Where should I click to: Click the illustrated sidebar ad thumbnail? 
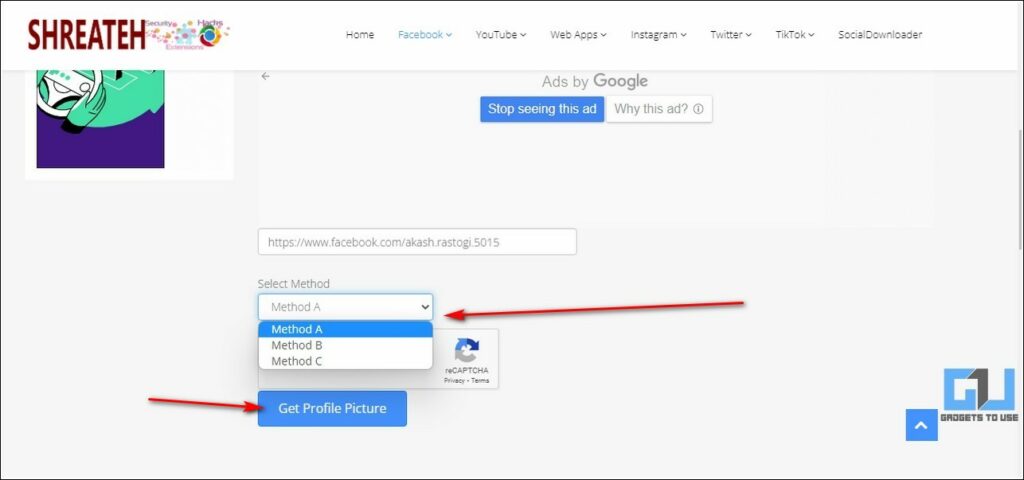pos(100,118)
